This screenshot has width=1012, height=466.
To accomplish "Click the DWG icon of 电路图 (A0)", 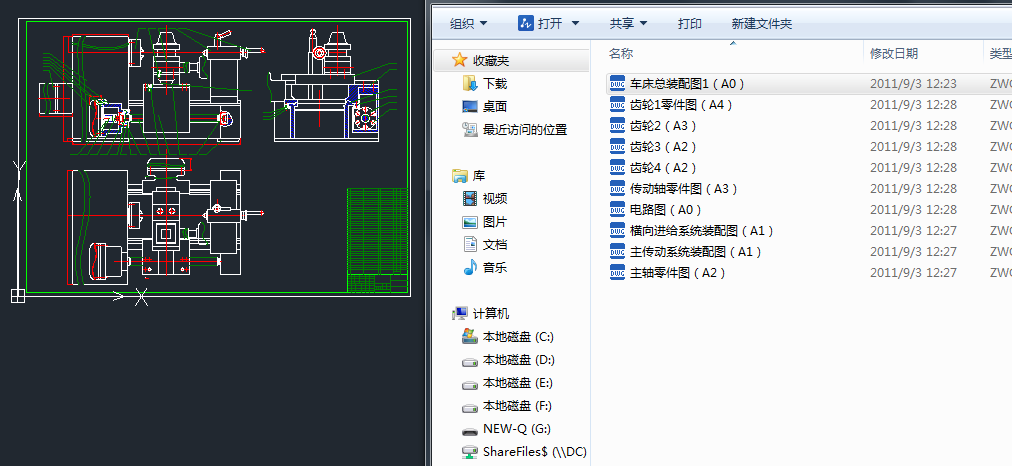I will (x=617, y=210).
